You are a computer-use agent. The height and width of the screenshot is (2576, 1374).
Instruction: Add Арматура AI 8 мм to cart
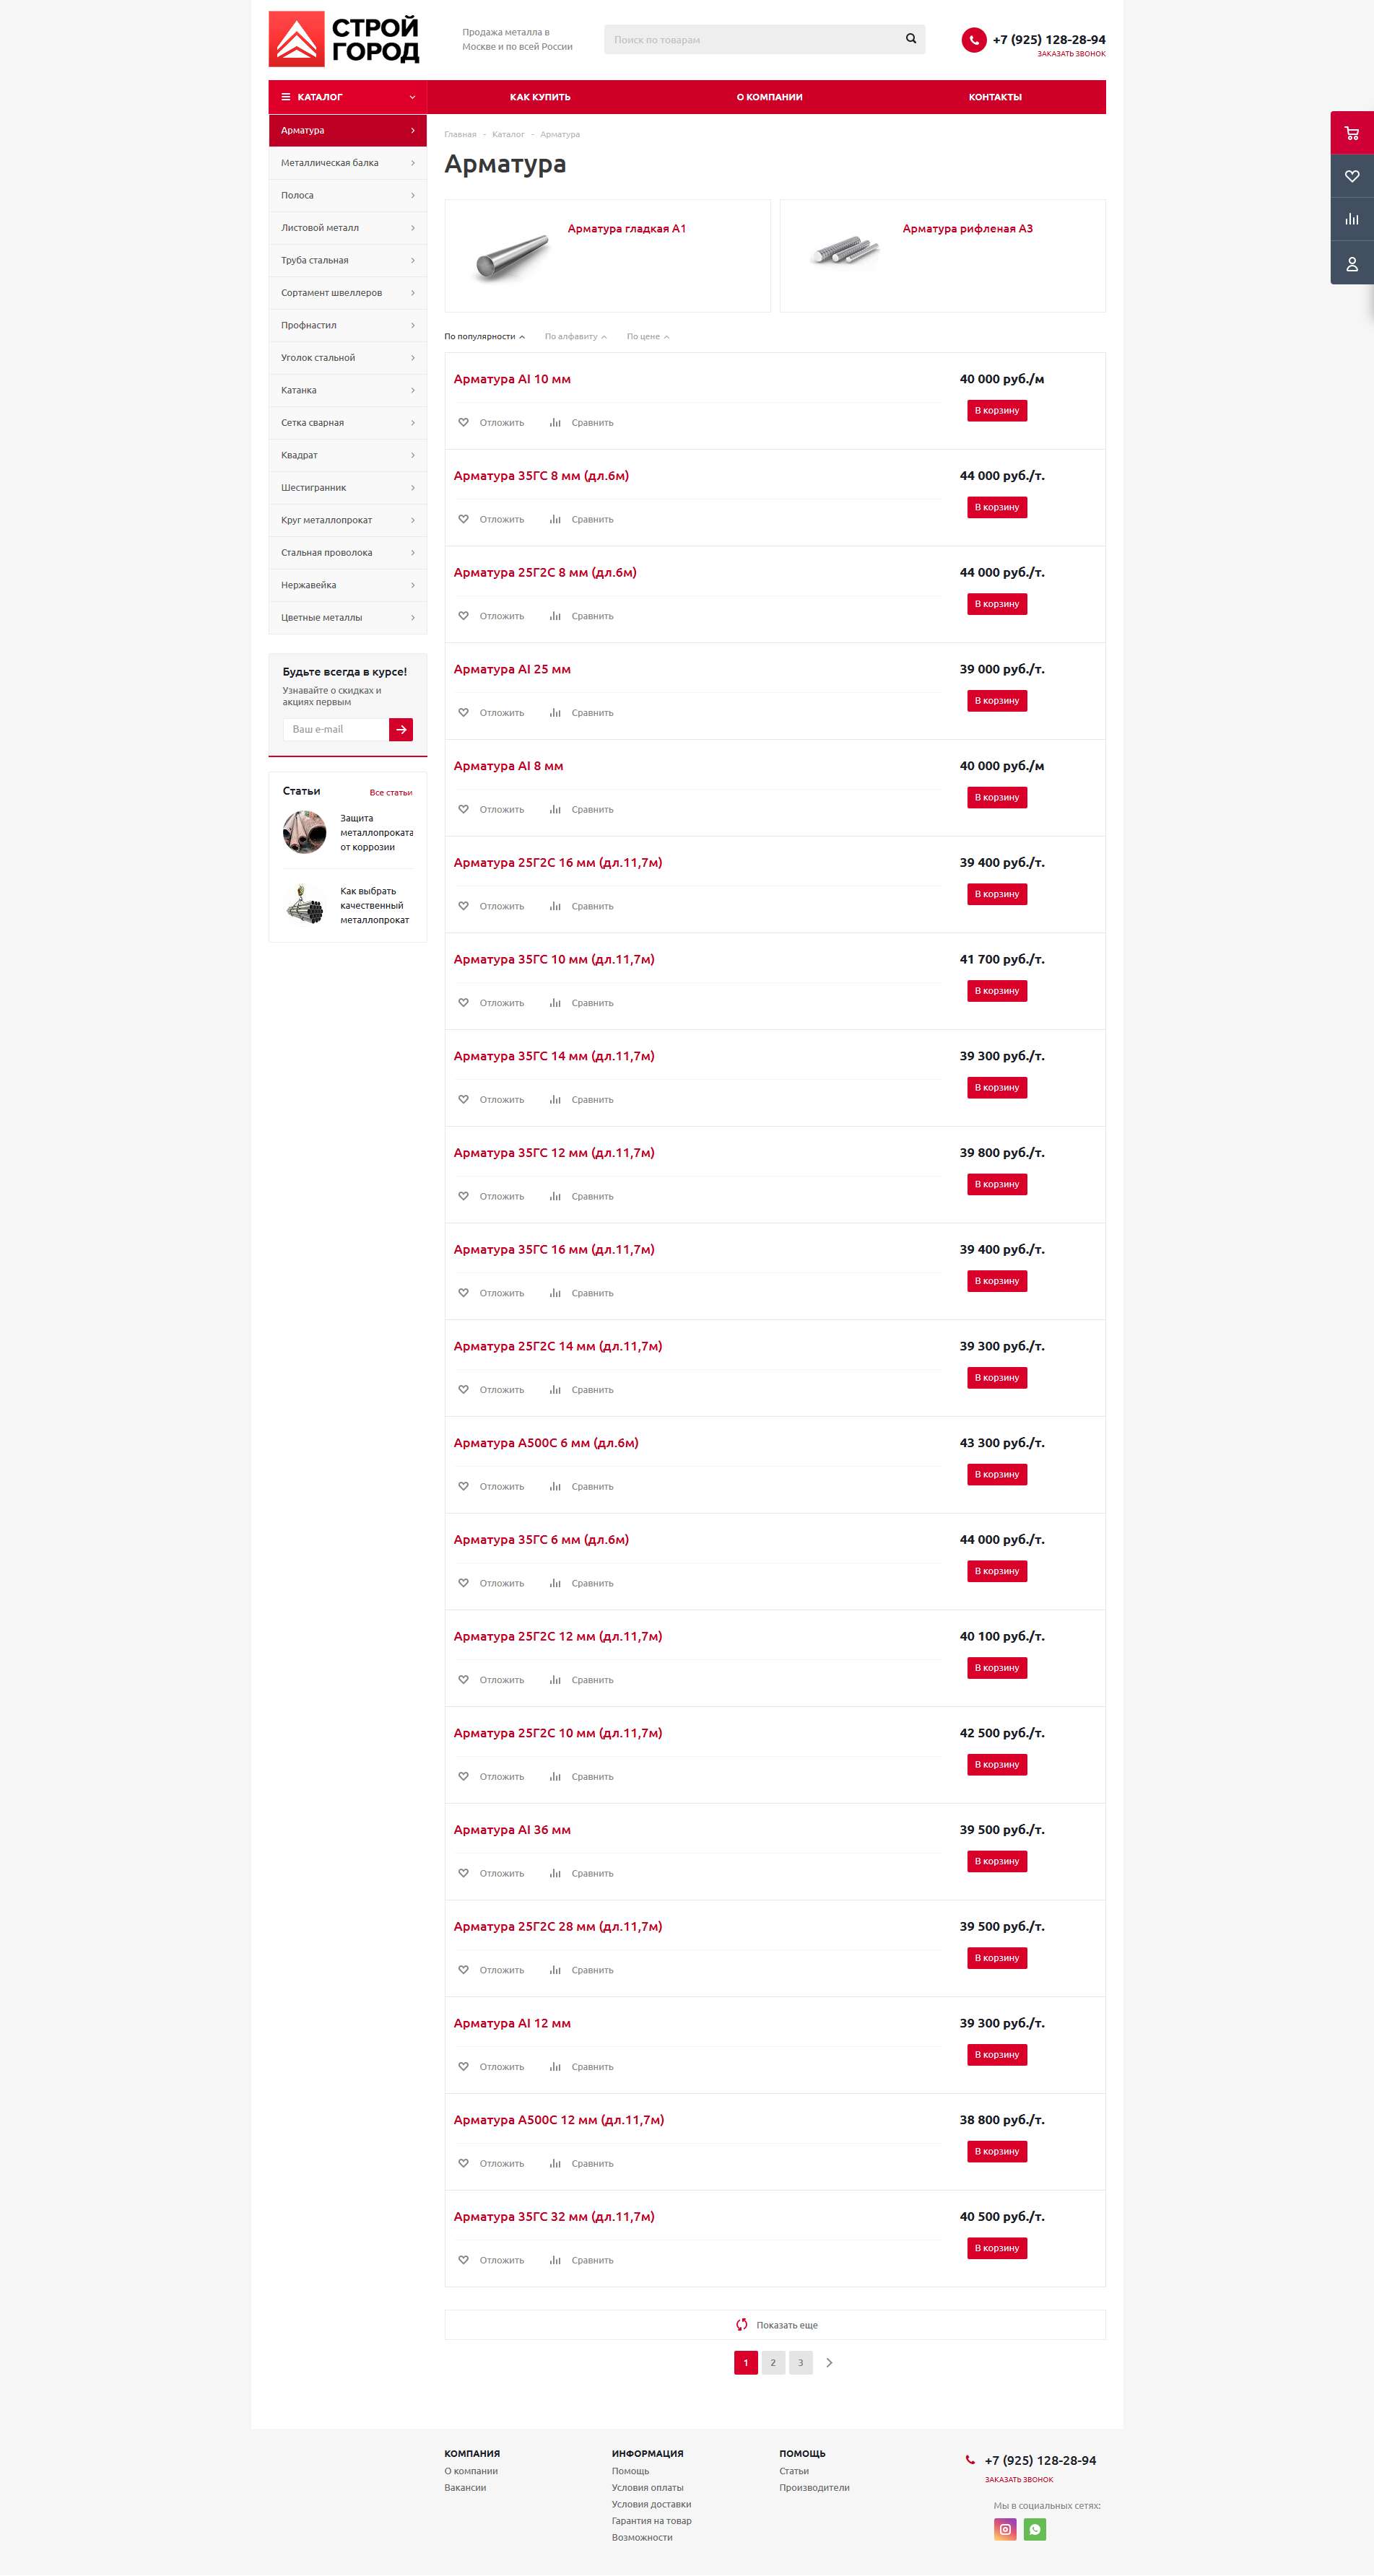997,797
